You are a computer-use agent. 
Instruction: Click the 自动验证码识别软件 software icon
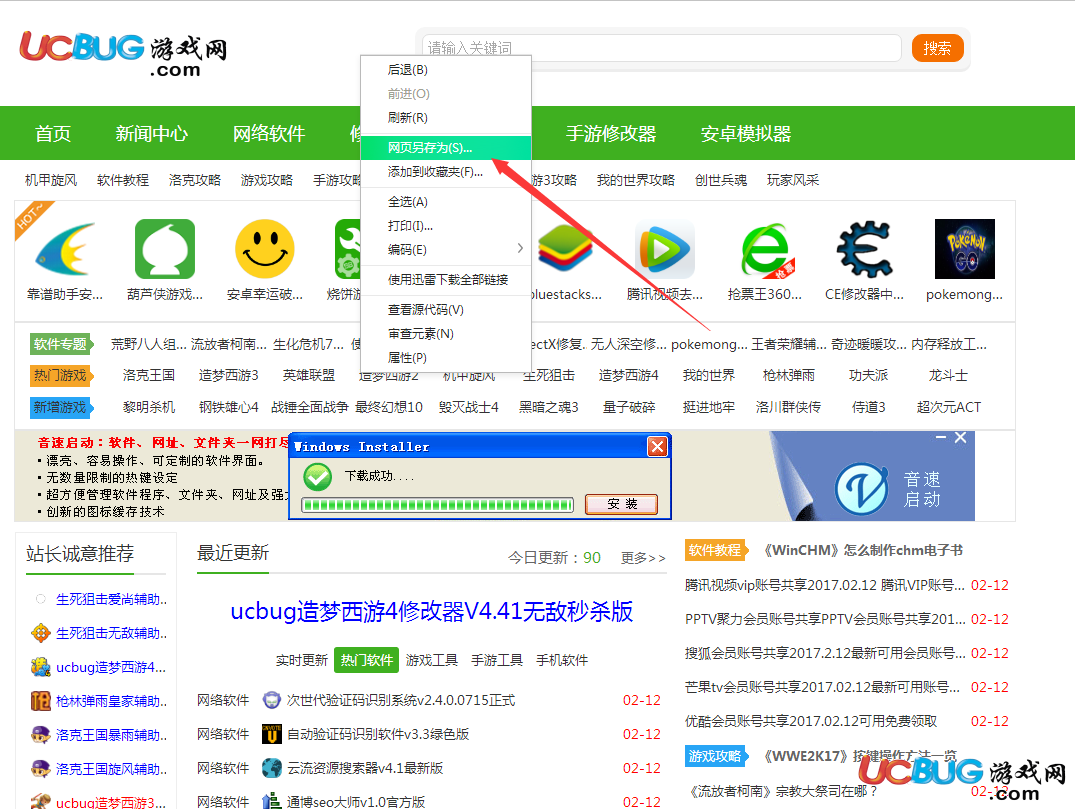click(272, 734)
